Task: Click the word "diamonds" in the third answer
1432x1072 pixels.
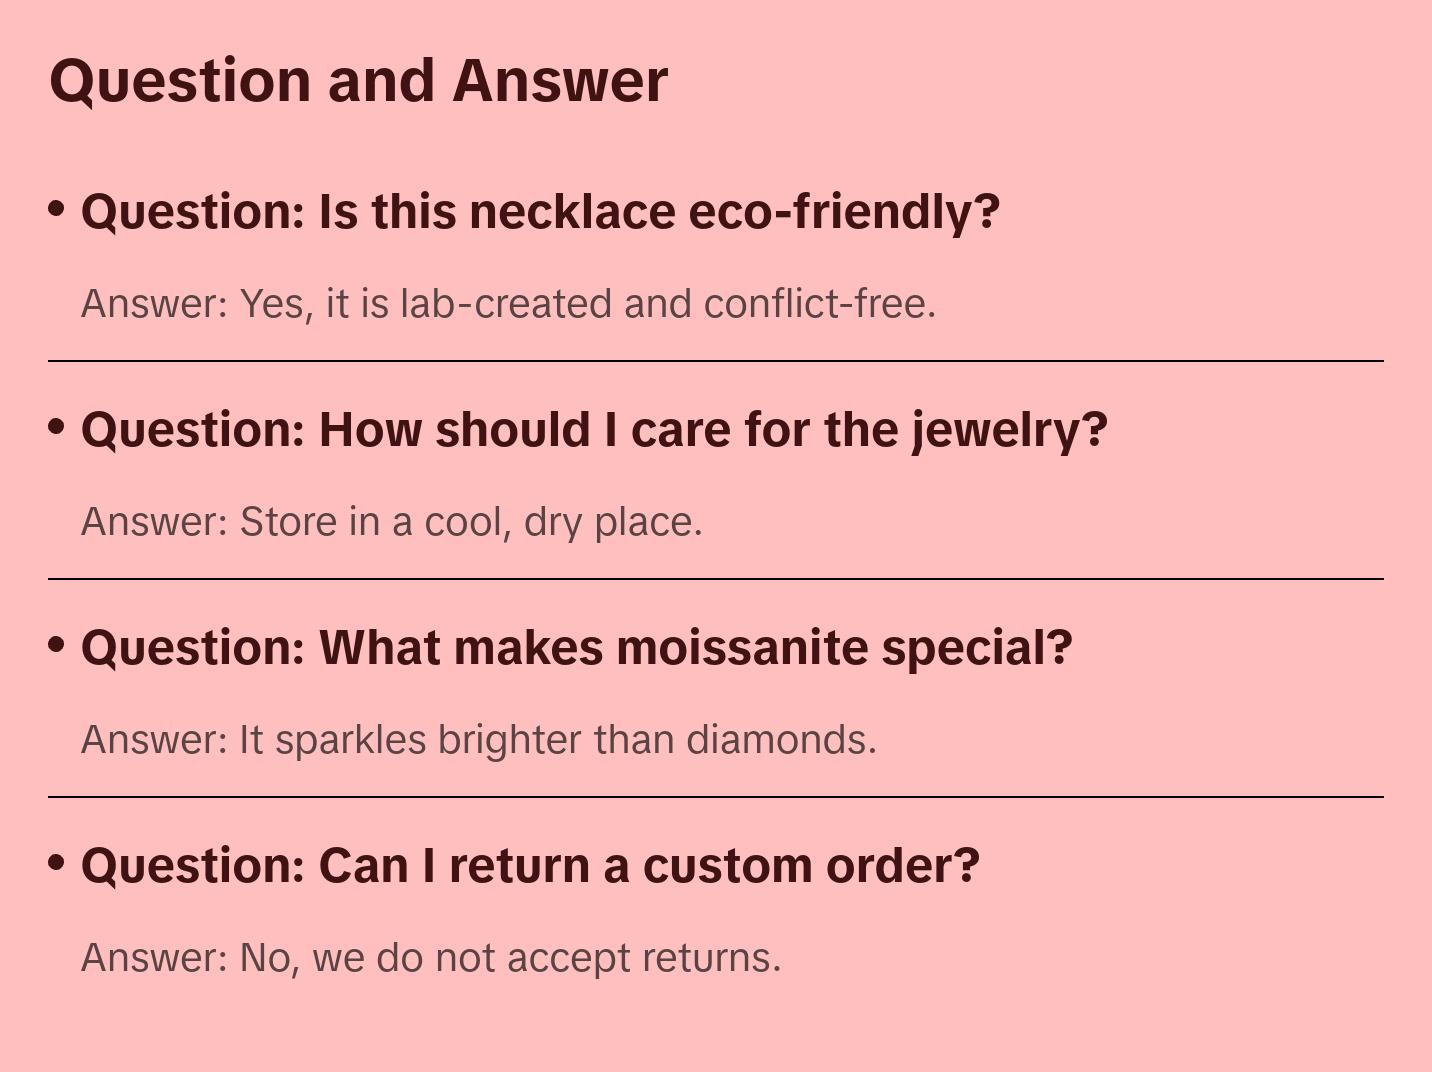Action: point(780,740)
